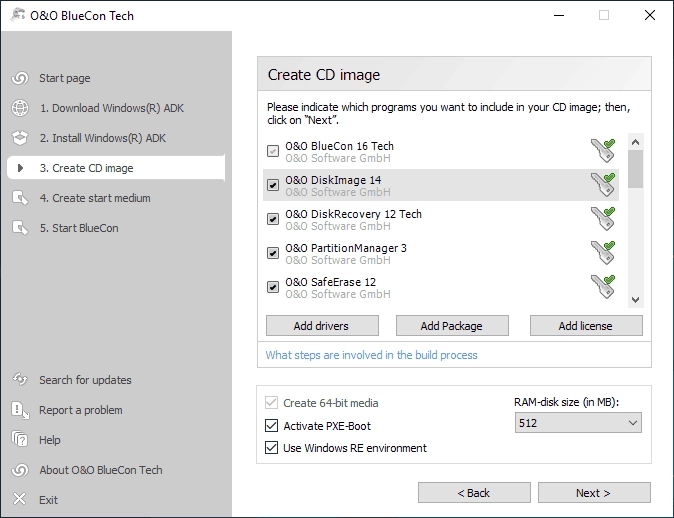This screenshot has width=674, height=518.
Task: Open step 4. Create start medium
Action: tap(95, 198)
